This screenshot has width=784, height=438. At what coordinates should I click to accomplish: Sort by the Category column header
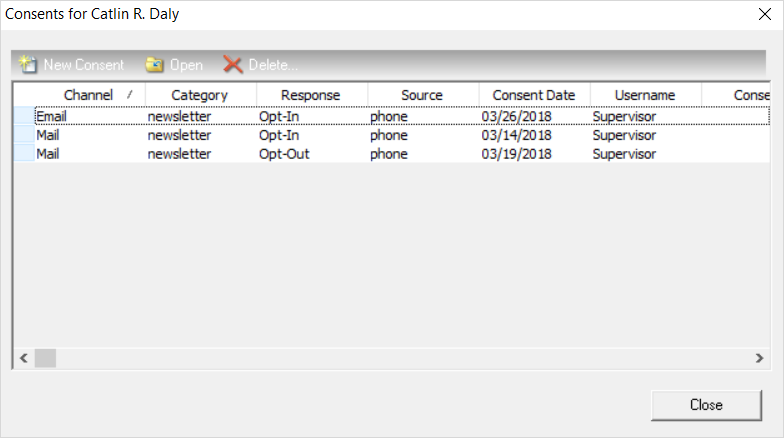pyautogui.click(x=200, y=95)
